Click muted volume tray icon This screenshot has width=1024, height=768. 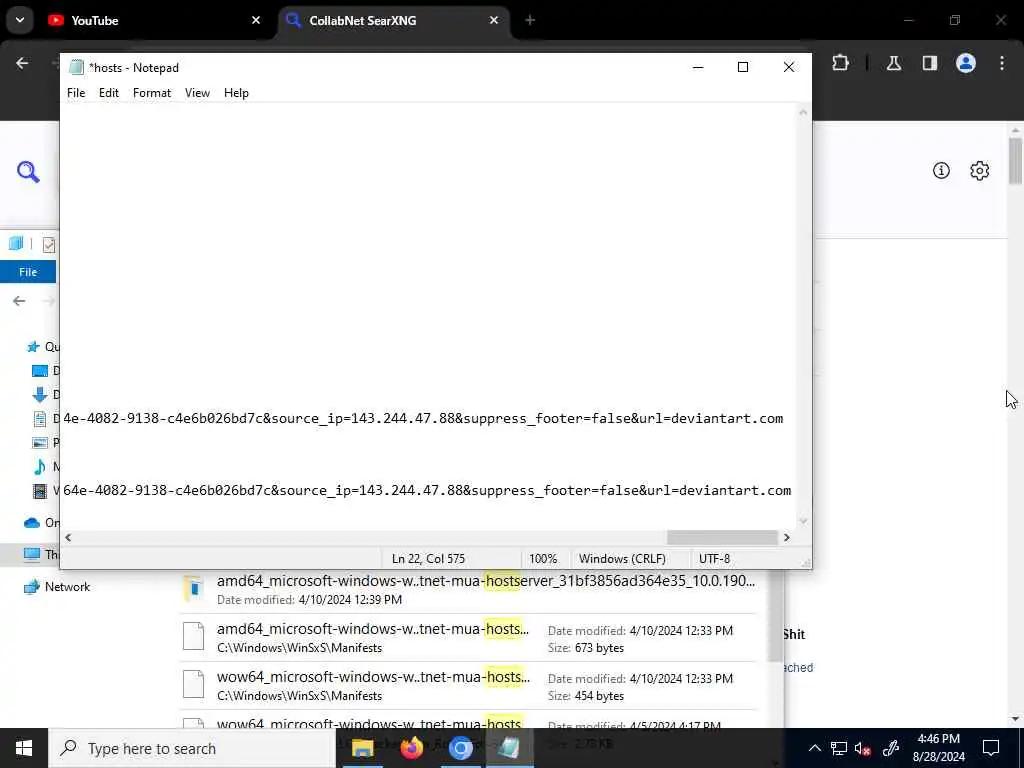point(863,748)
